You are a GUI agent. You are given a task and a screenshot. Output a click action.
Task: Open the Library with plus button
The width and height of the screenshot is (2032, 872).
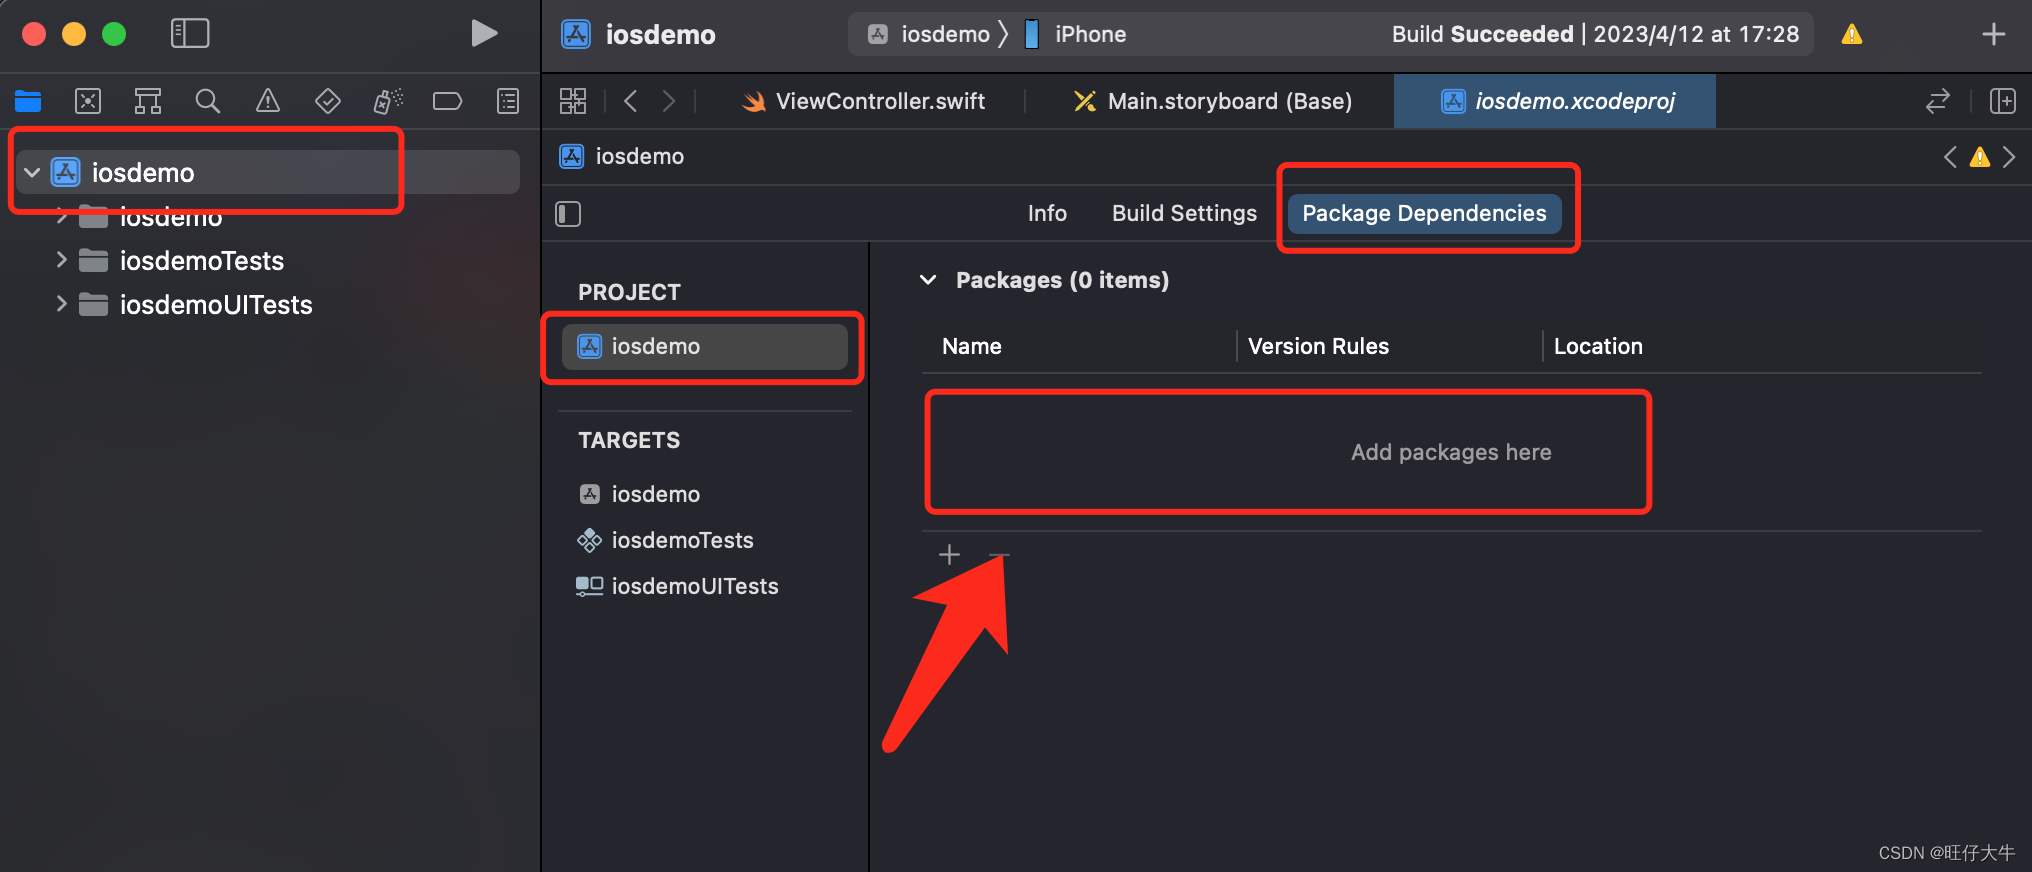pos(1994,34)
